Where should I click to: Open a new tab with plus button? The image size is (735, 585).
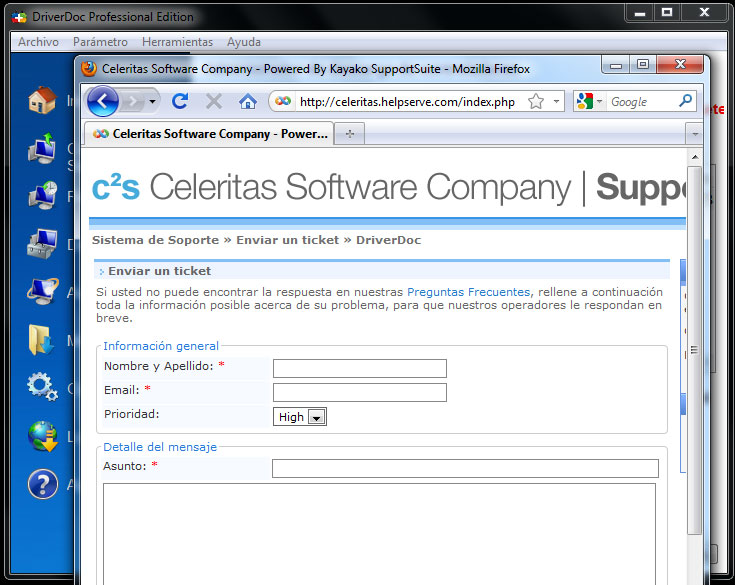(349, 133)
